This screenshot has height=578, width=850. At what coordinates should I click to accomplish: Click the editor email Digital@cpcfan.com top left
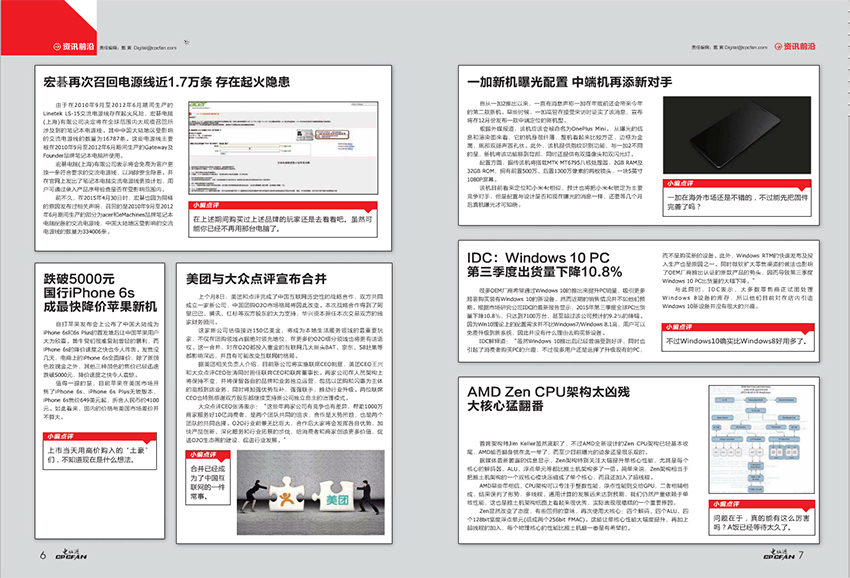[x=155, y=48]
